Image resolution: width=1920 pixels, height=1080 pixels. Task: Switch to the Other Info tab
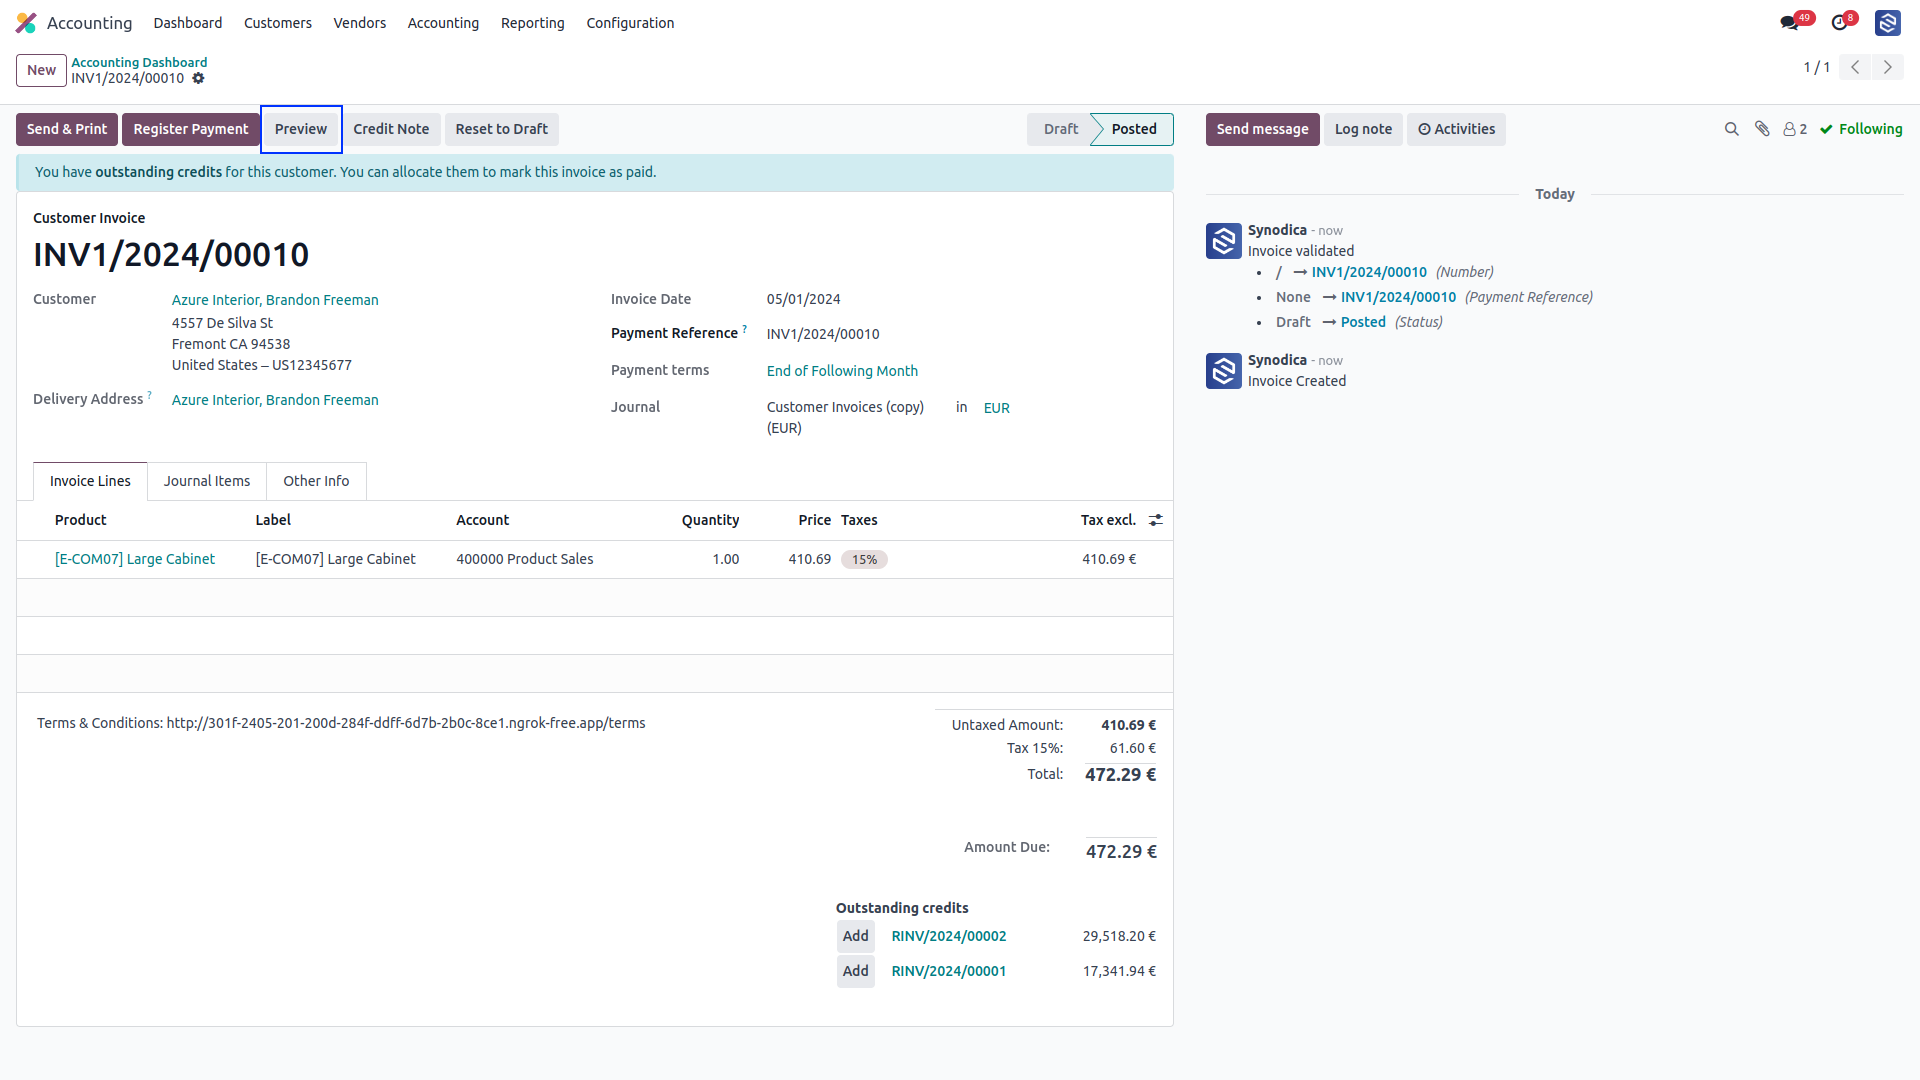(x=316, y=481)
